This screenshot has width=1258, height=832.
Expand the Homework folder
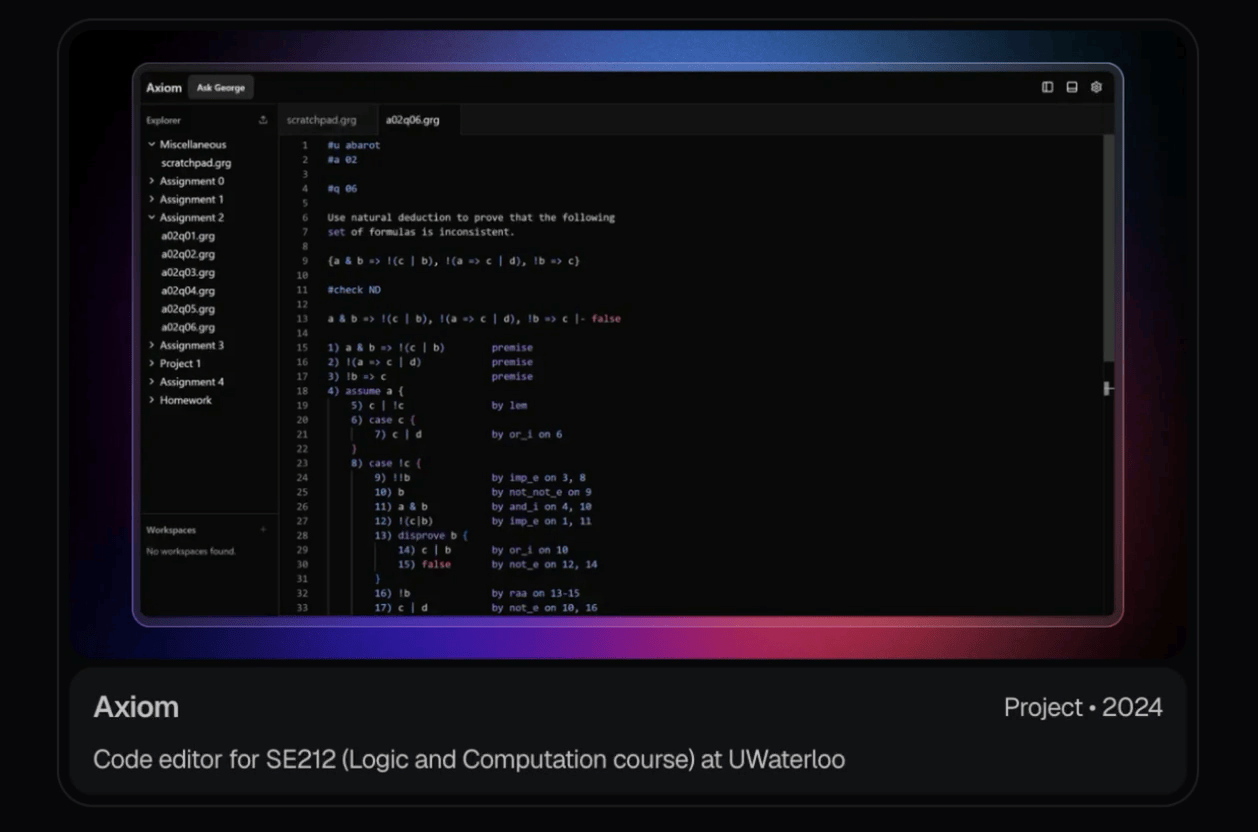[180, 400]
